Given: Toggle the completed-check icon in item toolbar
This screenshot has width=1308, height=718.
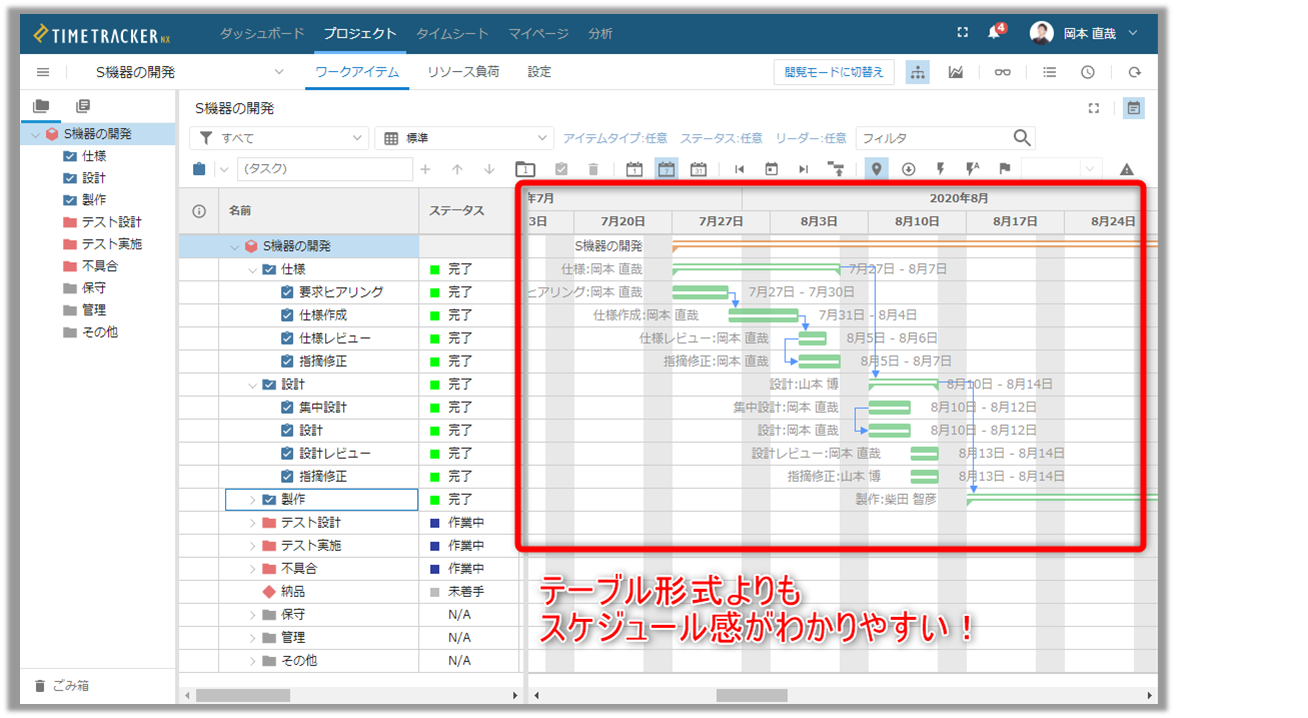Looking at the screenshot, I should (x=561, y=169).
